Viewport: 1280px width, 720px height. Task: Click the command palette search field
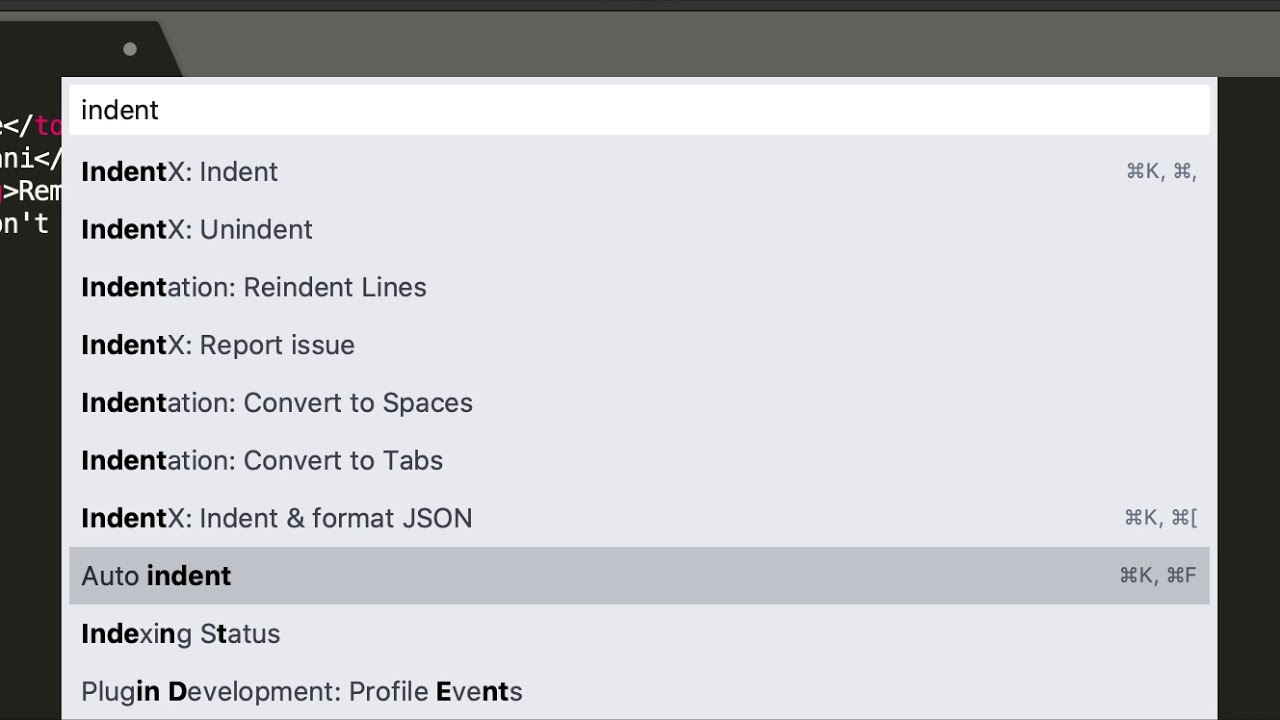pyautogui.click(x=639, y=110)
